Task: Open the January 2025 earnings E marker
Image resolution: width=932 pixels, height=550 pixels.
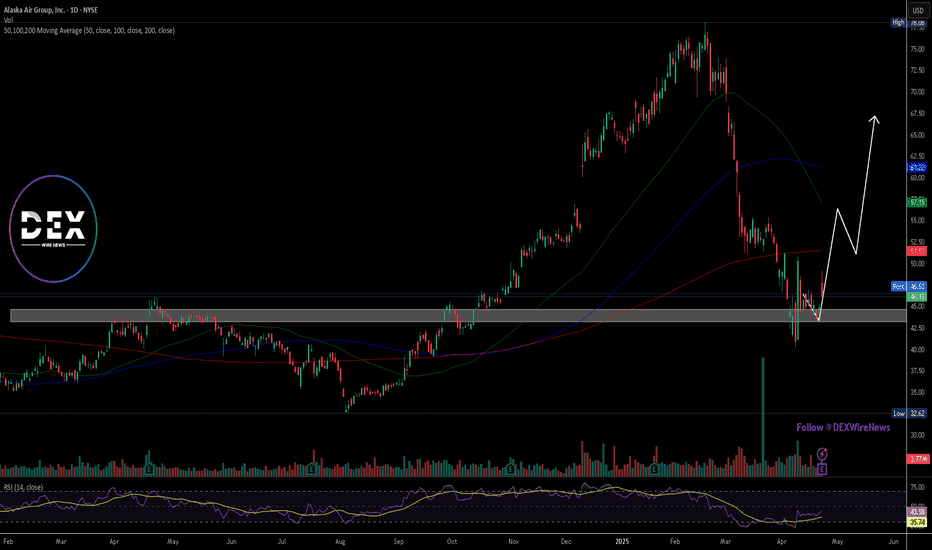Action: (x=654, y=469)
